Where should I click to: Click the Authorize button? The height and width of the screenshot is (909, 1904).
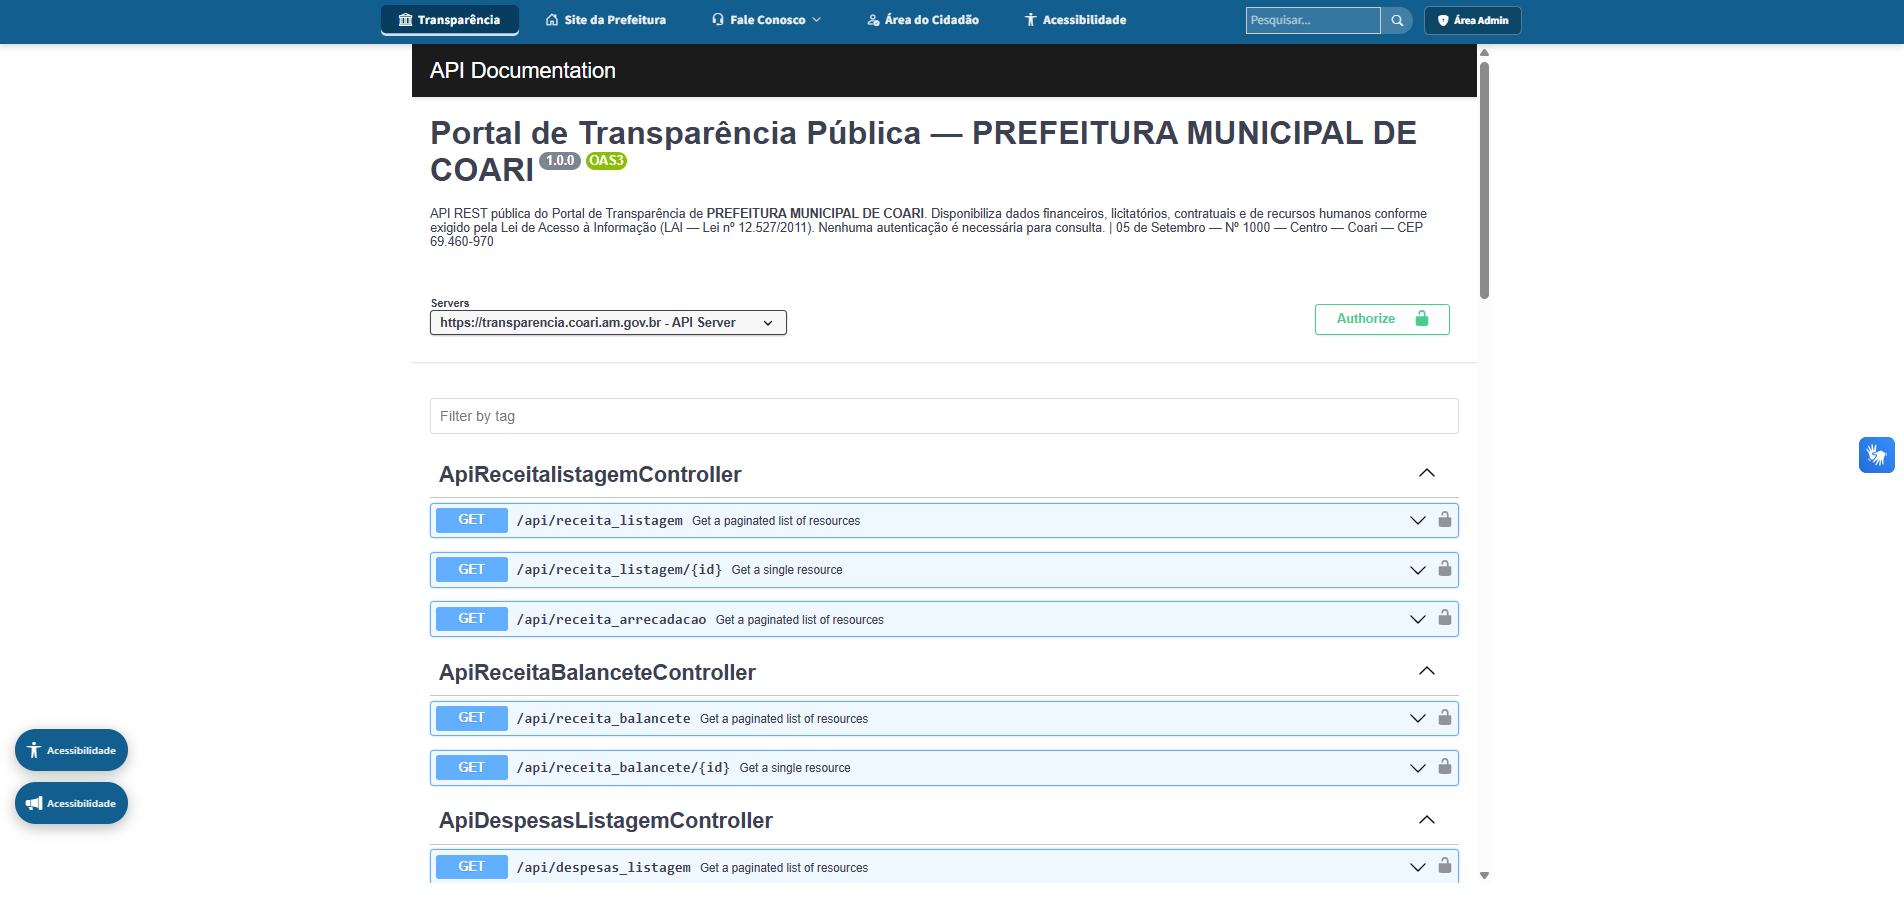pos(1382,319)
